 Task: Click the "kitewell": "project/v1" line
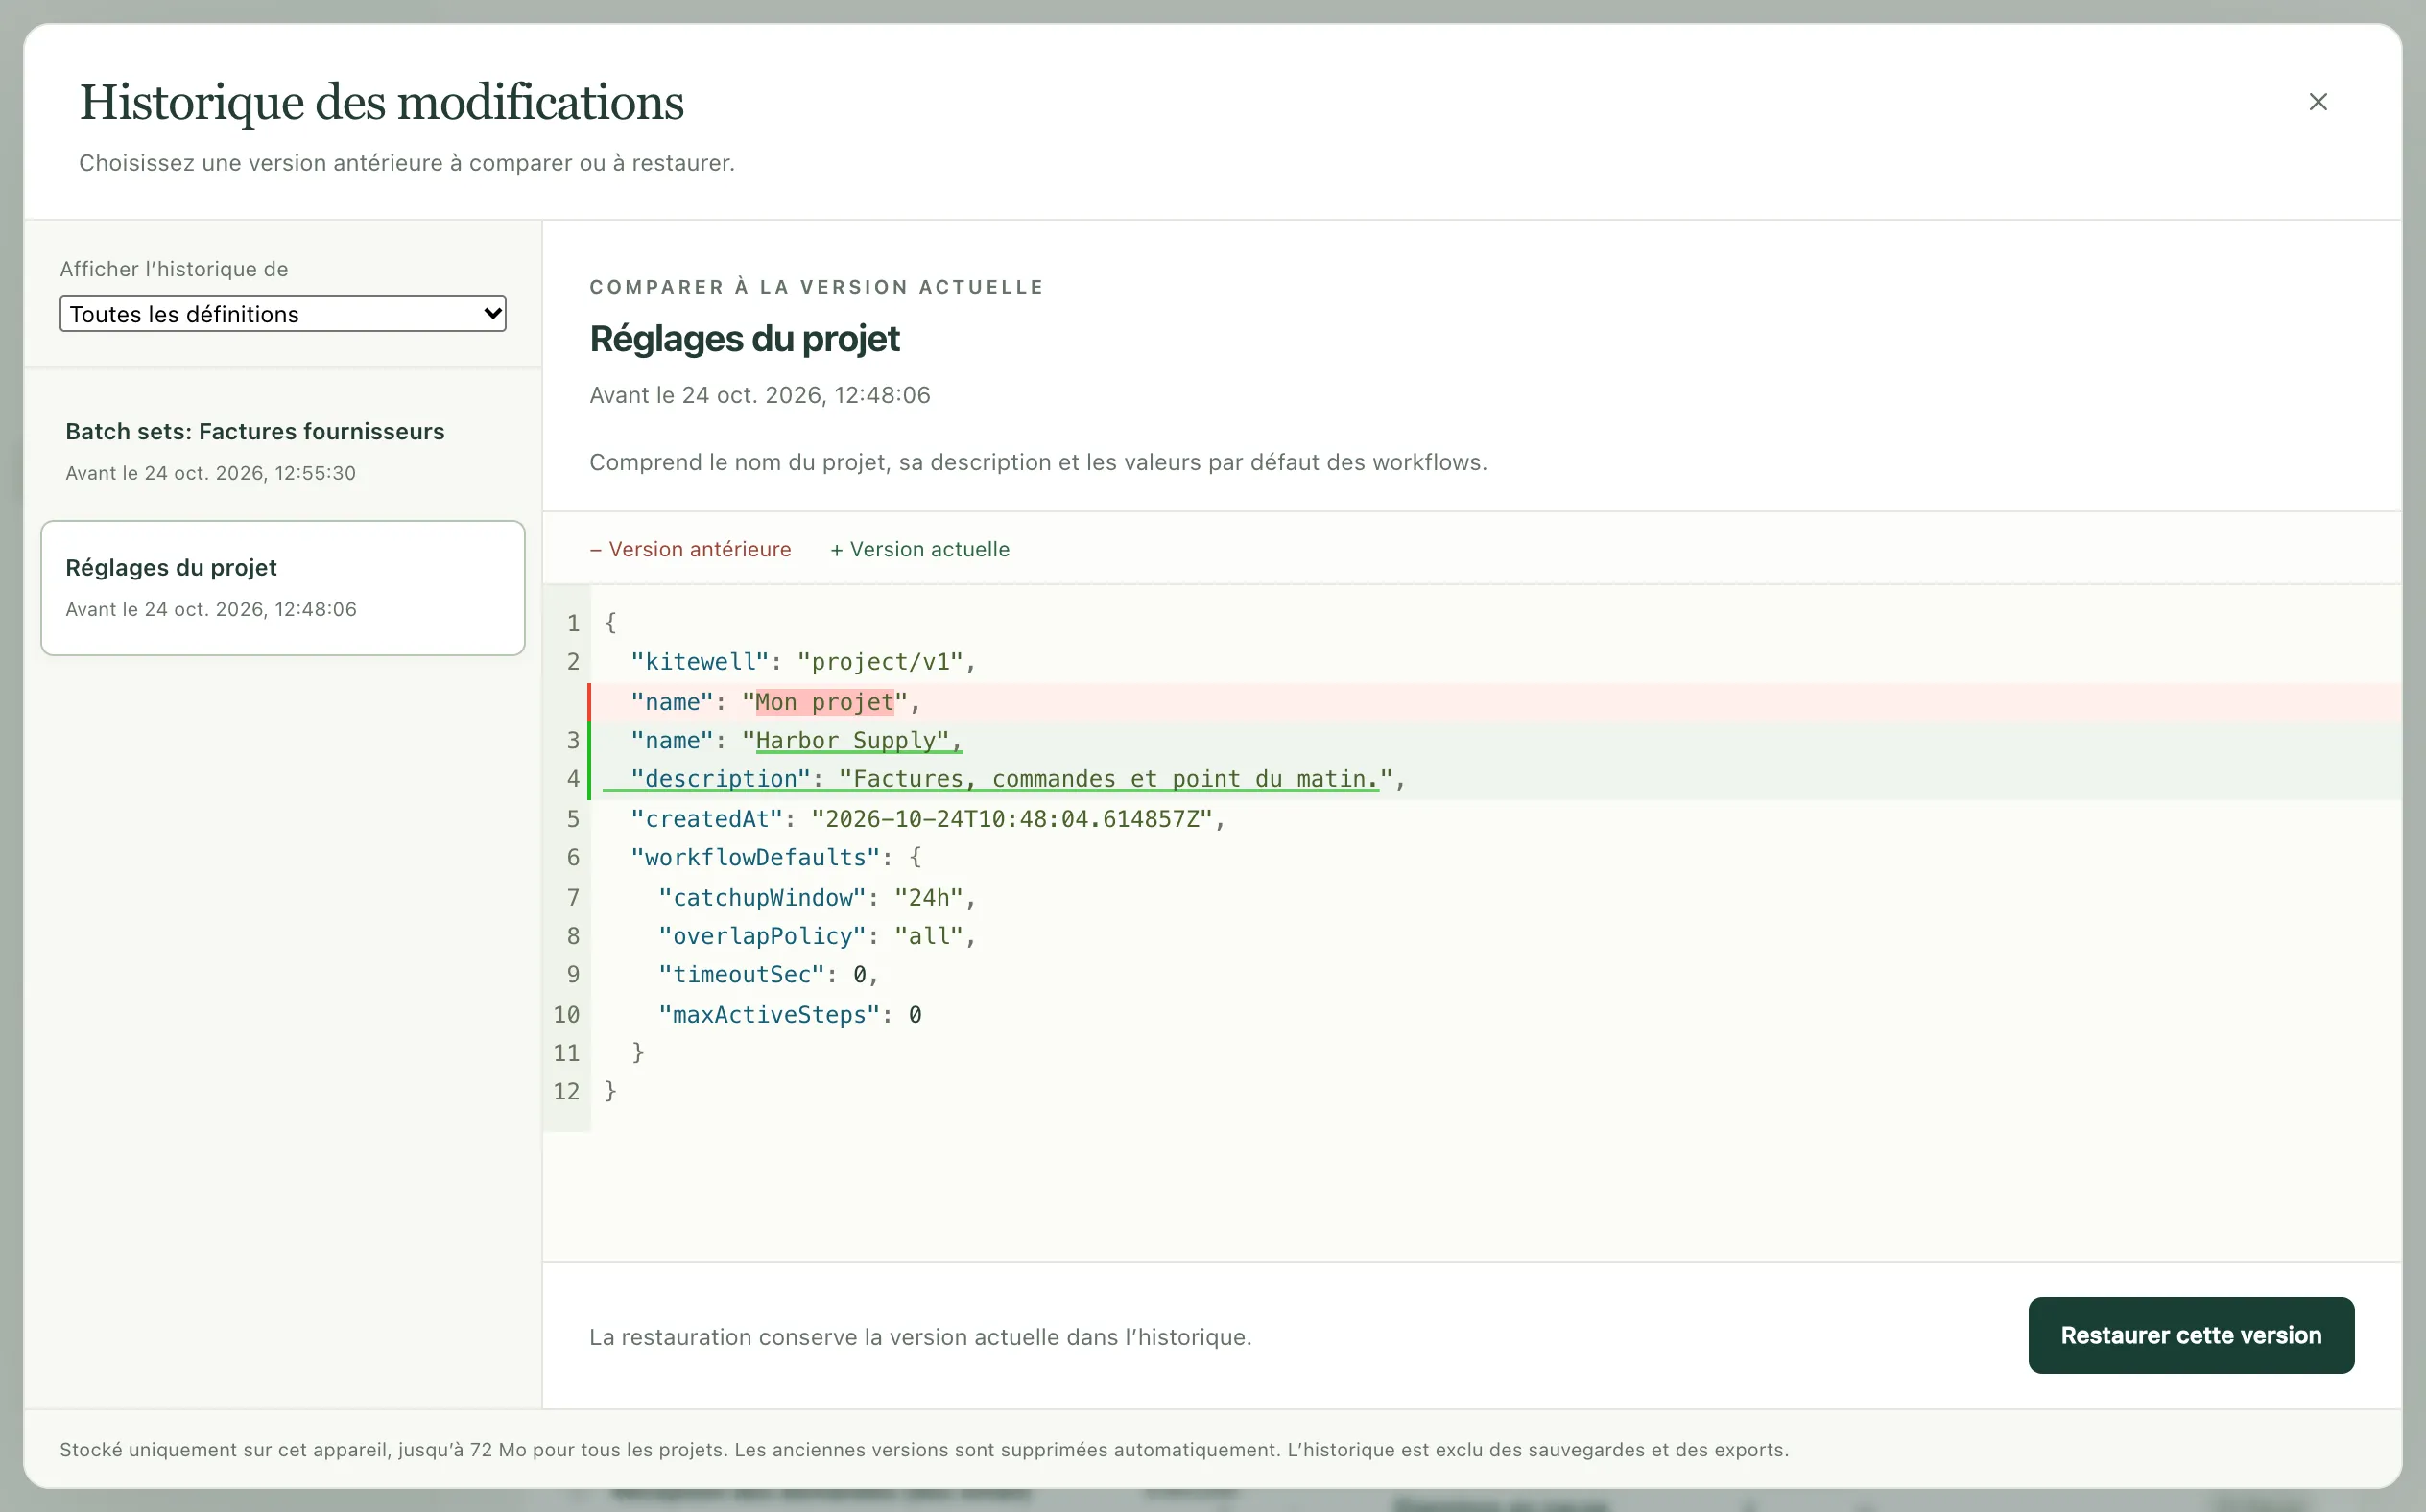tap(1494, 662)
